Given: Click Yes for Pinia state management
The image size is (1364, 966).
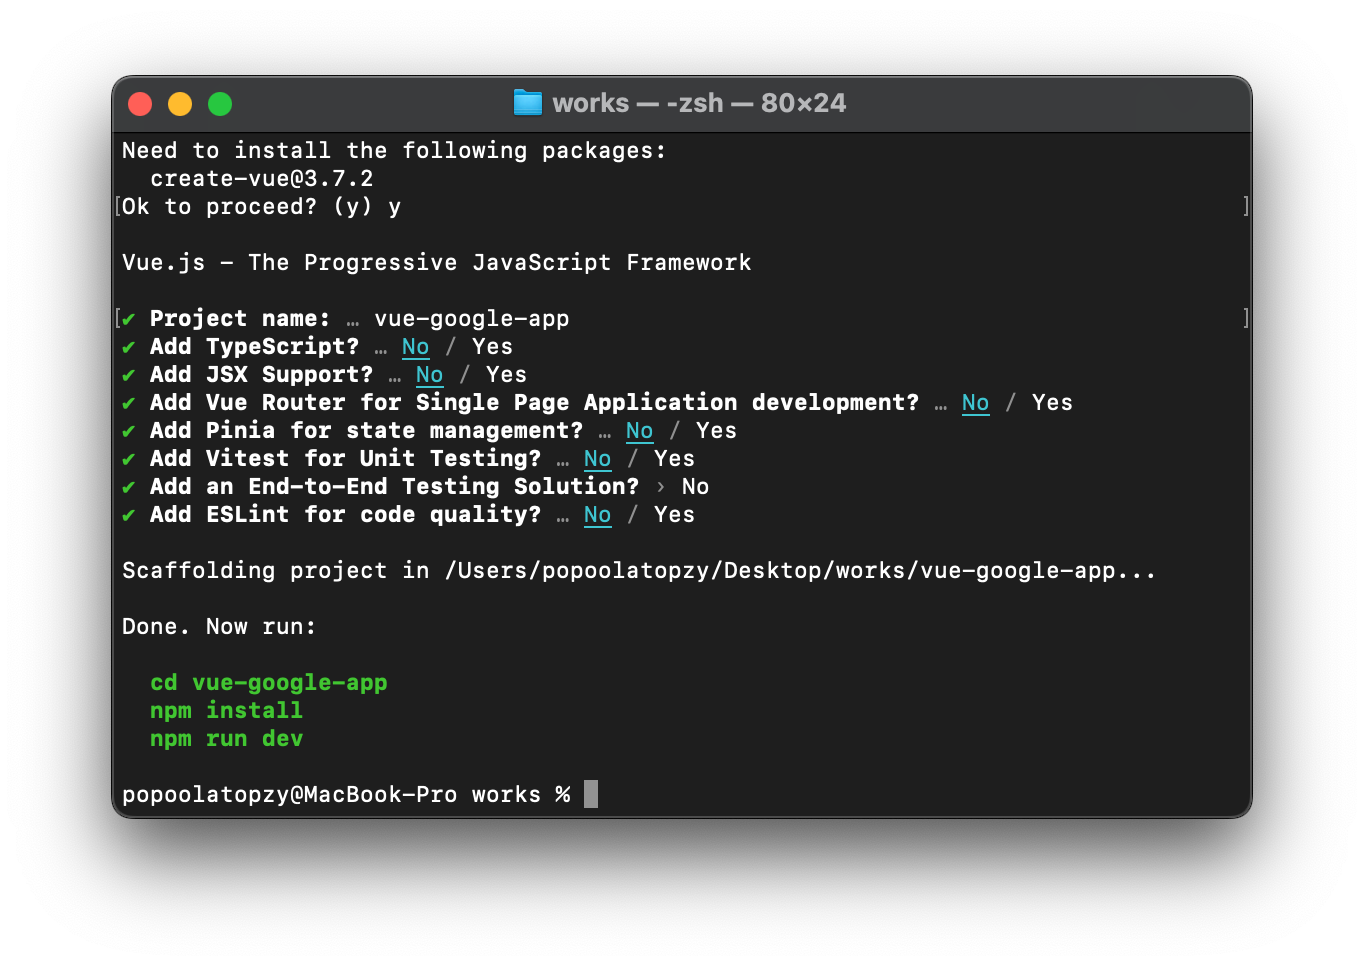Looking at the screenshot, I should (716, 431).
